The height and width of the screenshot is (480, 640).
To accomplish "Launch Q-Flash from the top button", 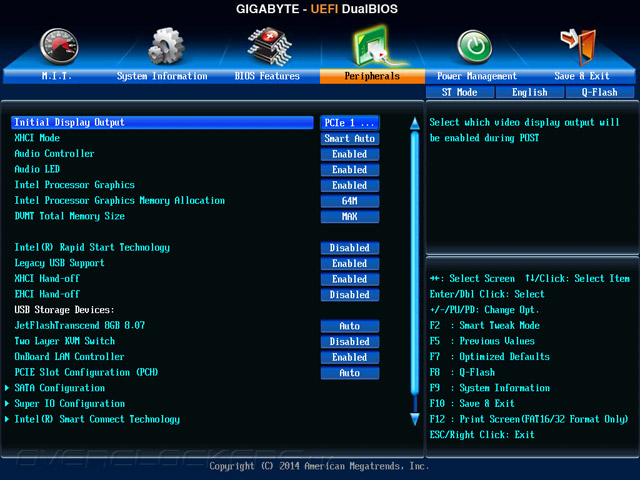I will coord(600,92).
